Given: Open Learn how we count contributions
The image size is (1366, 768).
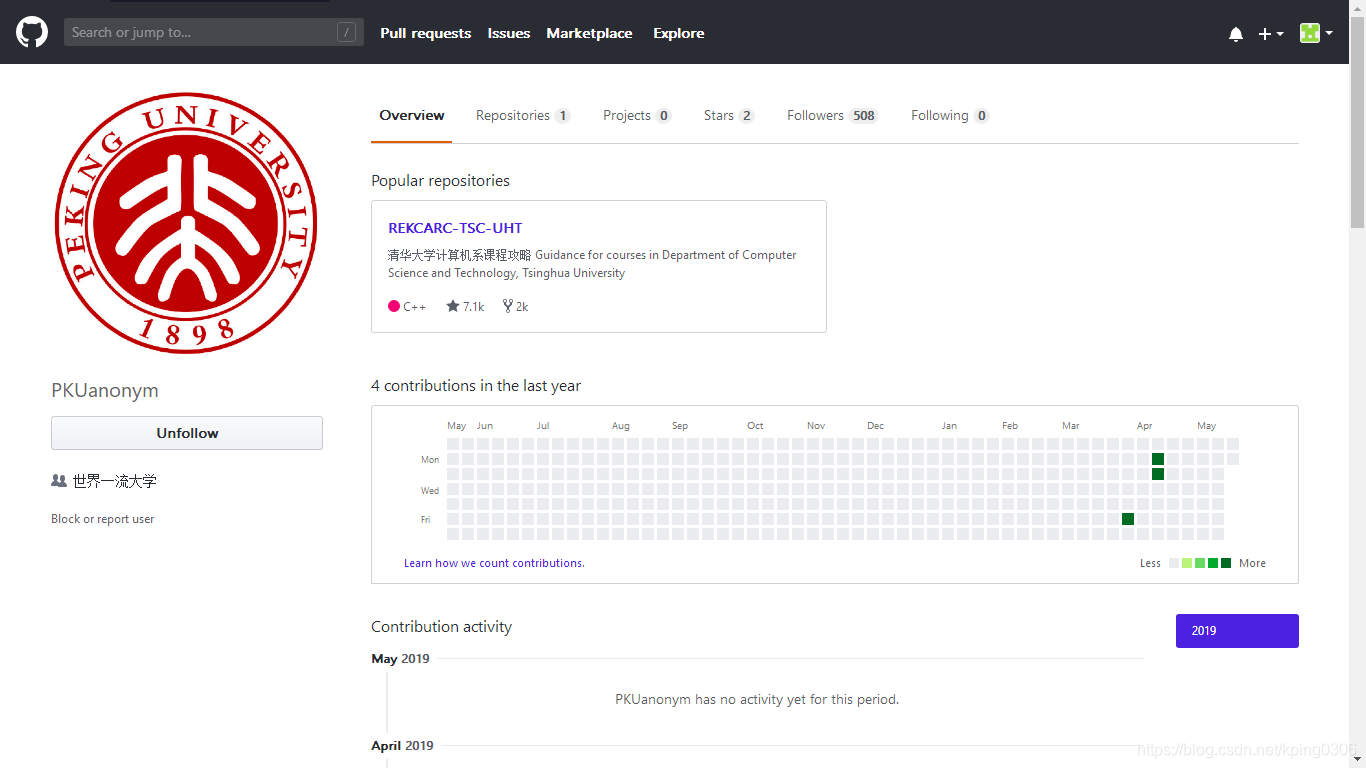Looking at the screenshot, I should click(x=494, y=563).
